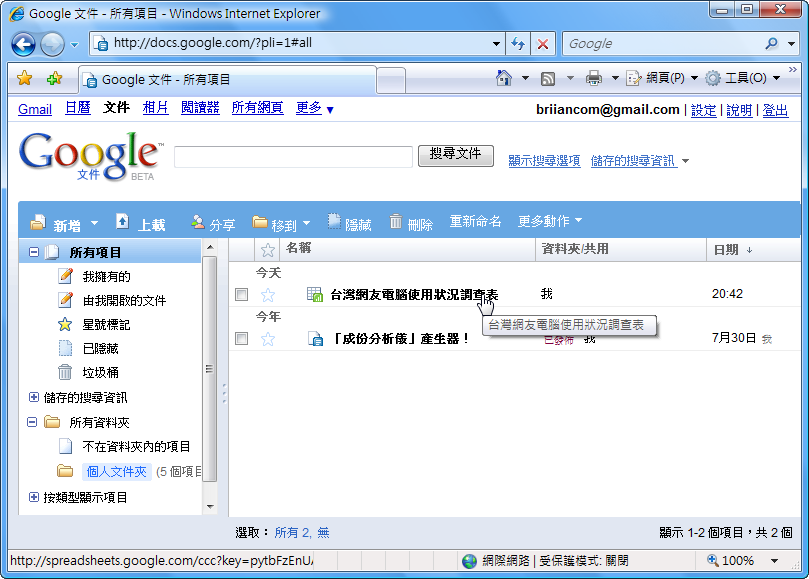
Task: Click the document search input field
Action: (x=294, y=156)
